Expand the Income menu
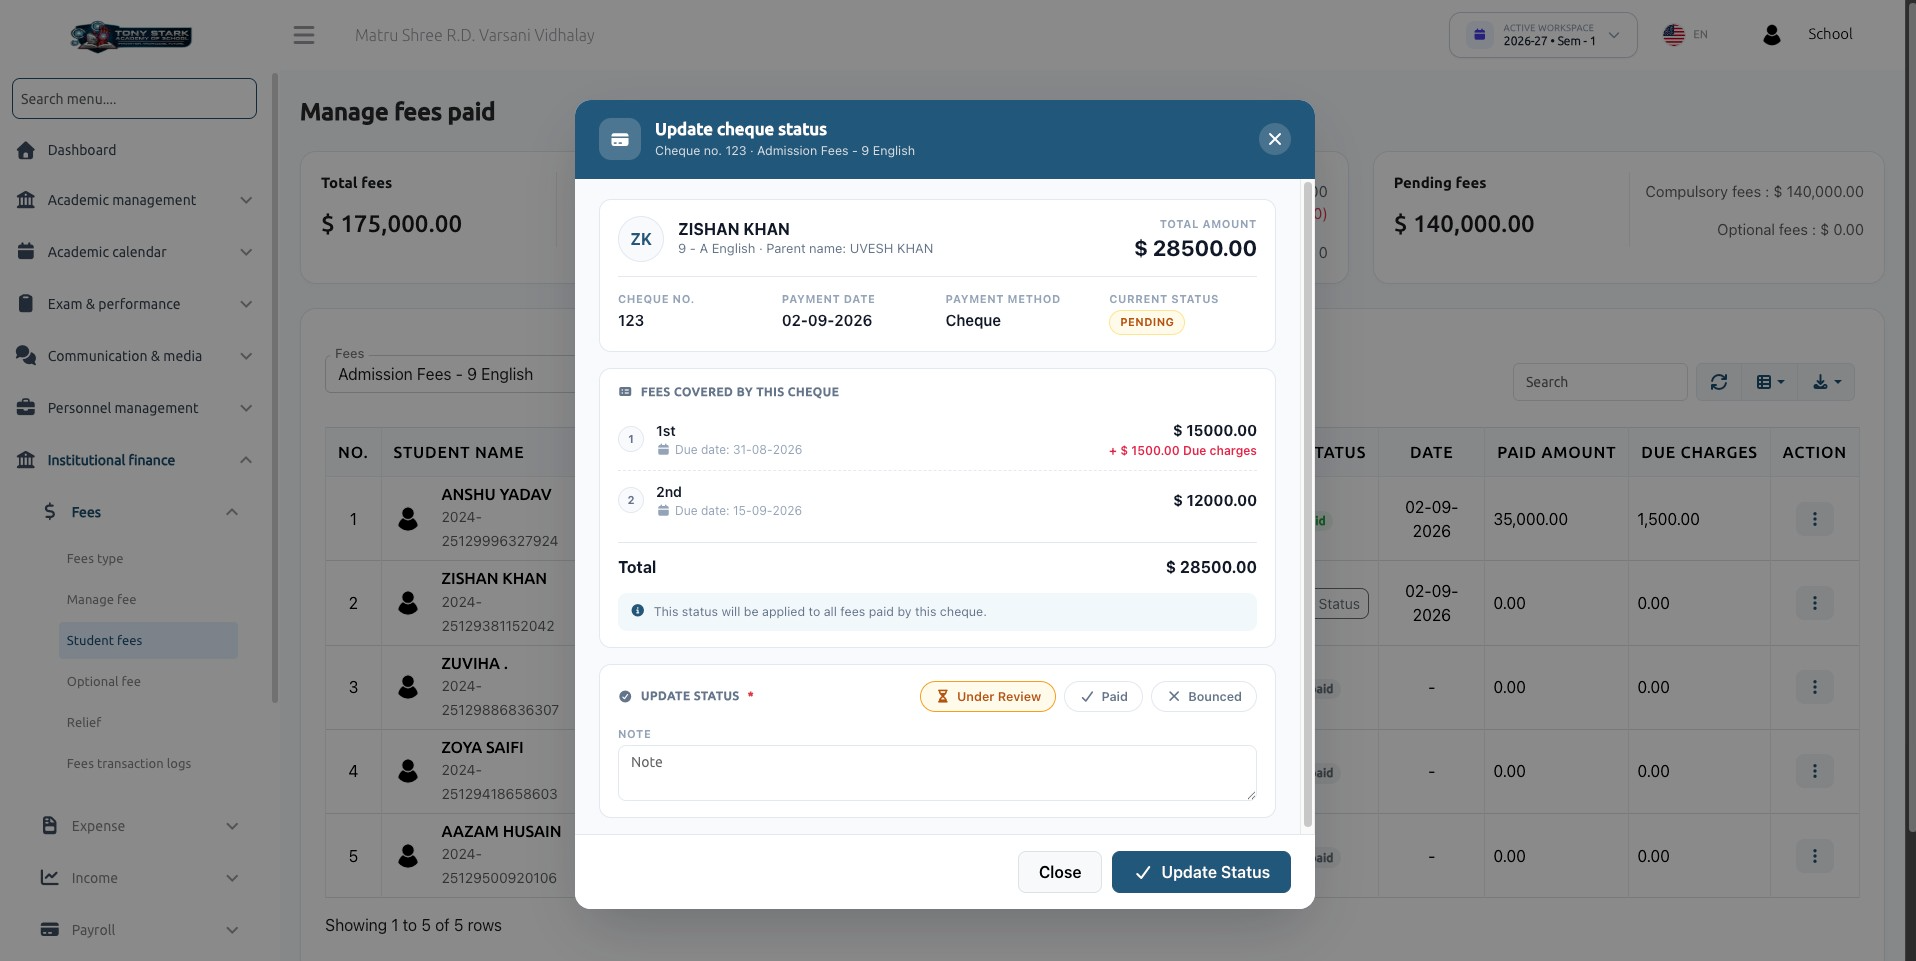1916x961 pixels. click(140, 878)
